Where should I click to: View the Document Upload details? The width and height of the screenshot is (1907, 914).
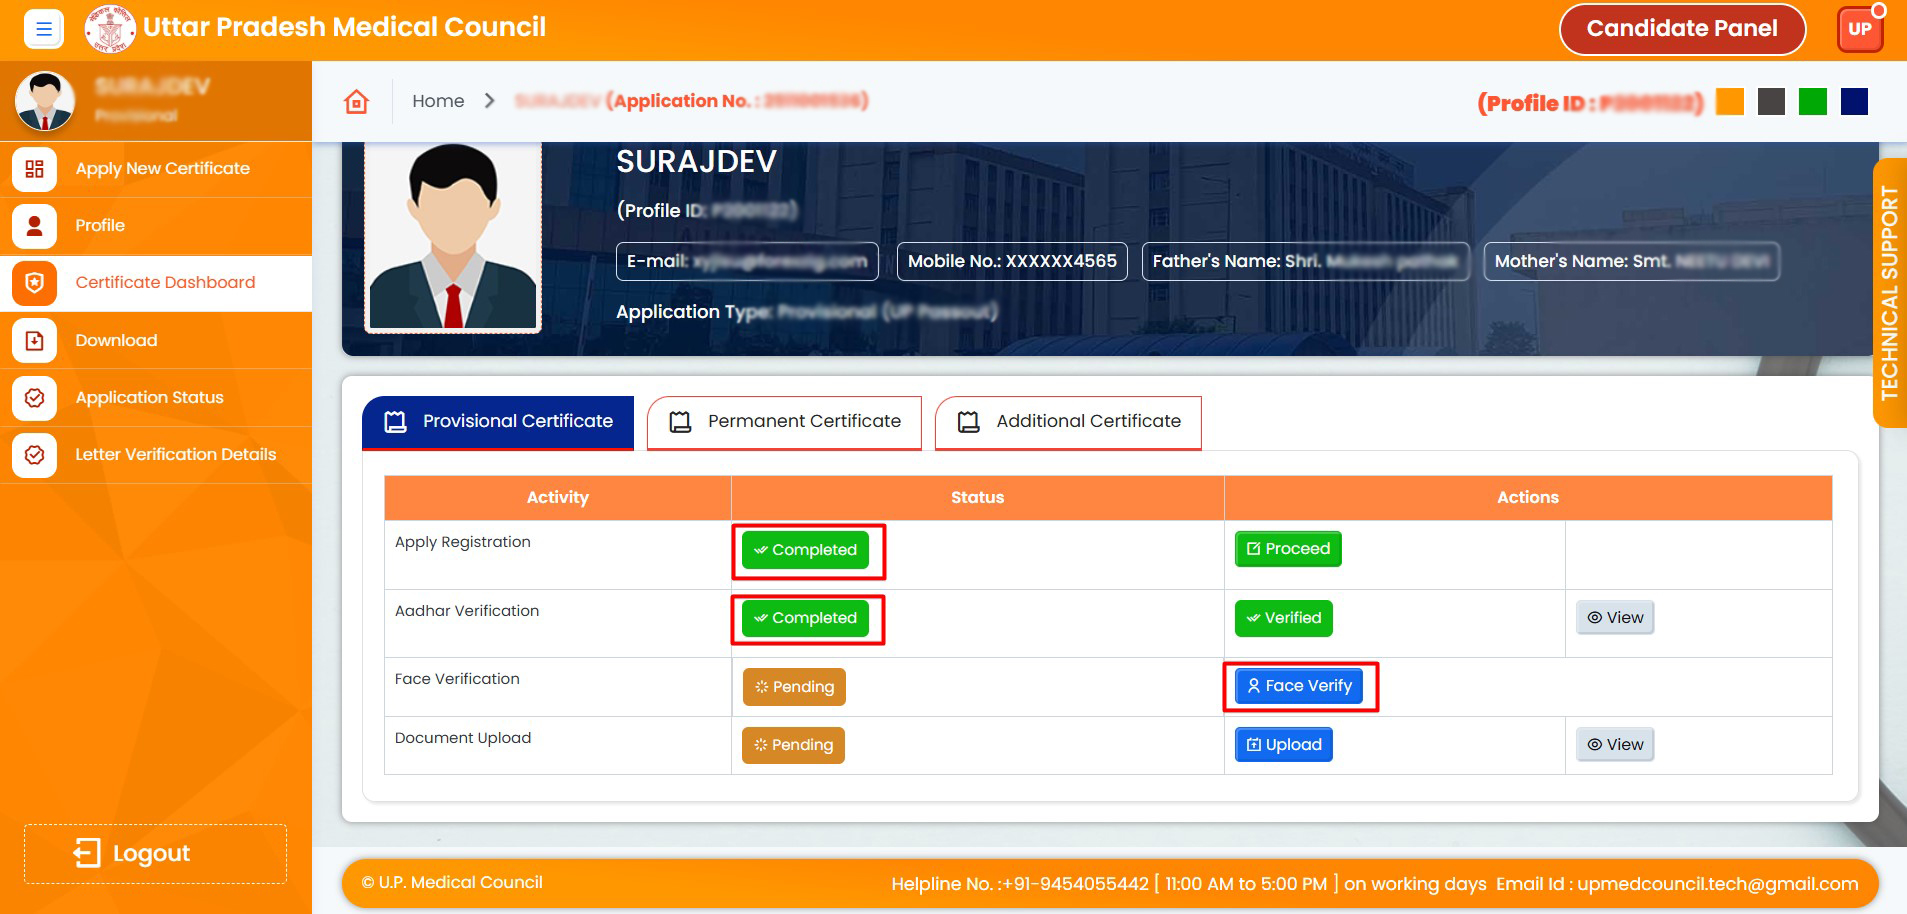click(1614, 745)
